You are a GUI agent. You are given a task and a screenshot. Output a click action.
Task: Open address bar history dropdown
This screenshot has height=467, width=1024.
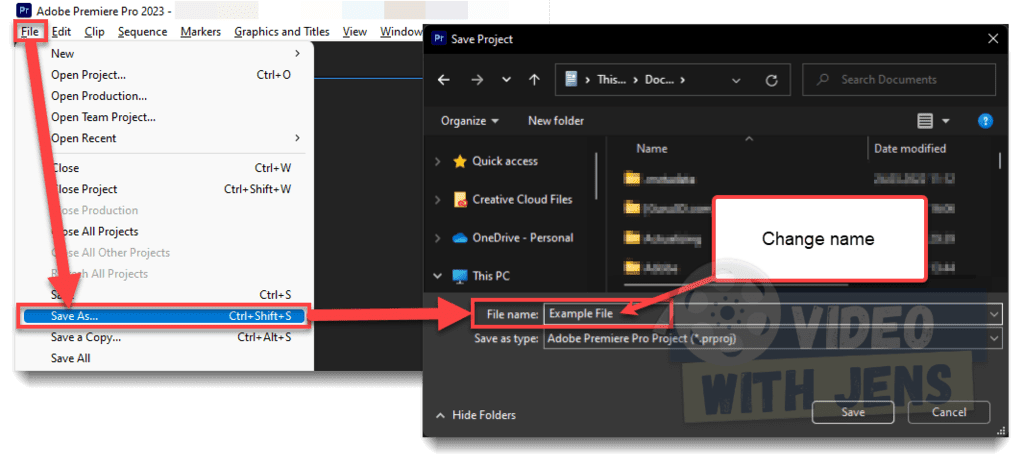(x=736, y=80)
